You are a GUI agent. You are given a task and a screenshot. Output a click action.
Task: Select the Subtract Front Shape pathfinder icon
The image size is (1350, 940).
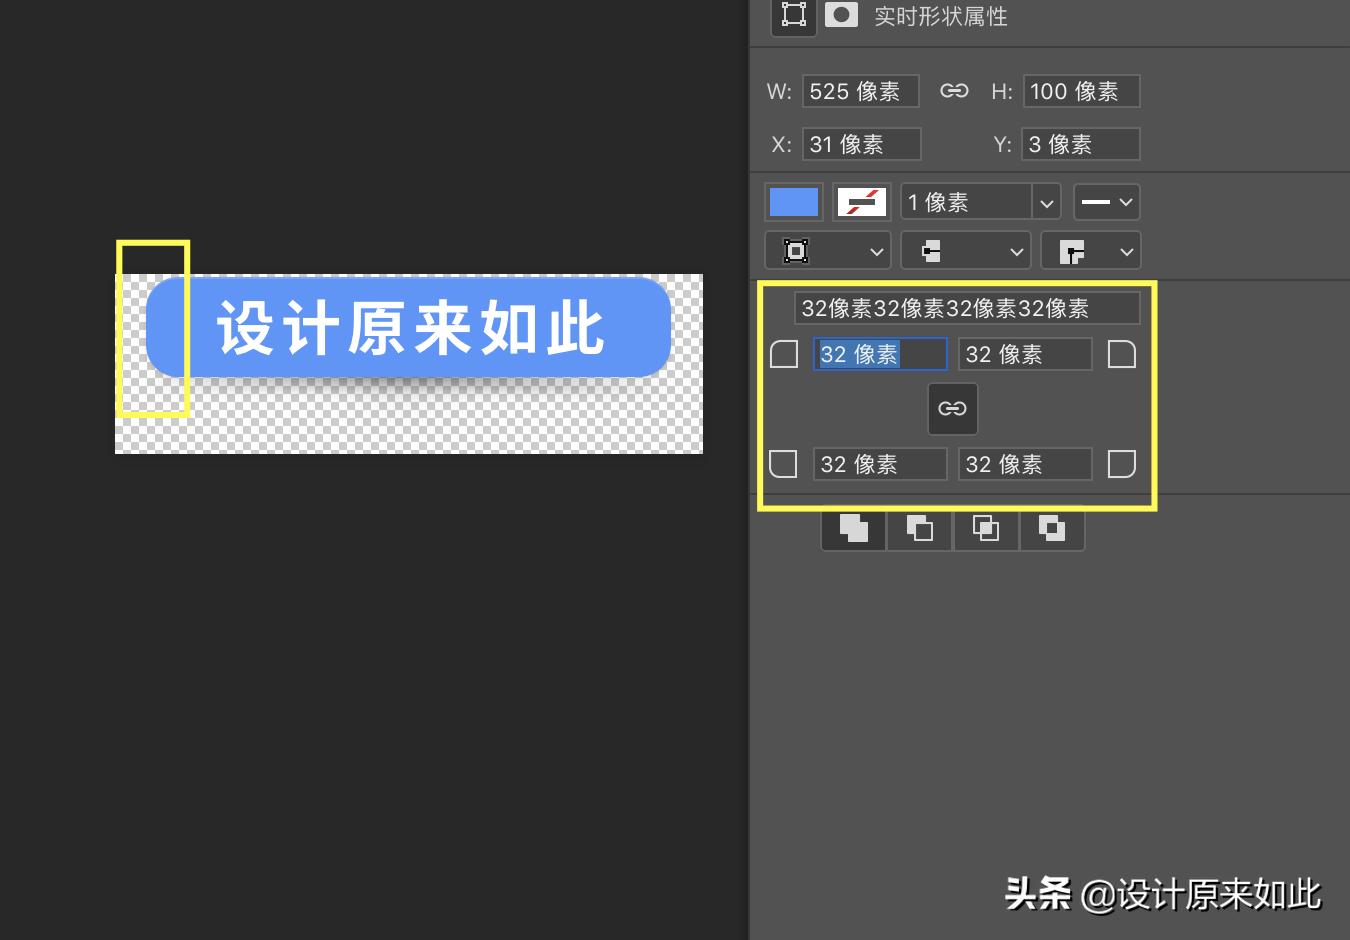pyautogui.click(x=919, y=528)
